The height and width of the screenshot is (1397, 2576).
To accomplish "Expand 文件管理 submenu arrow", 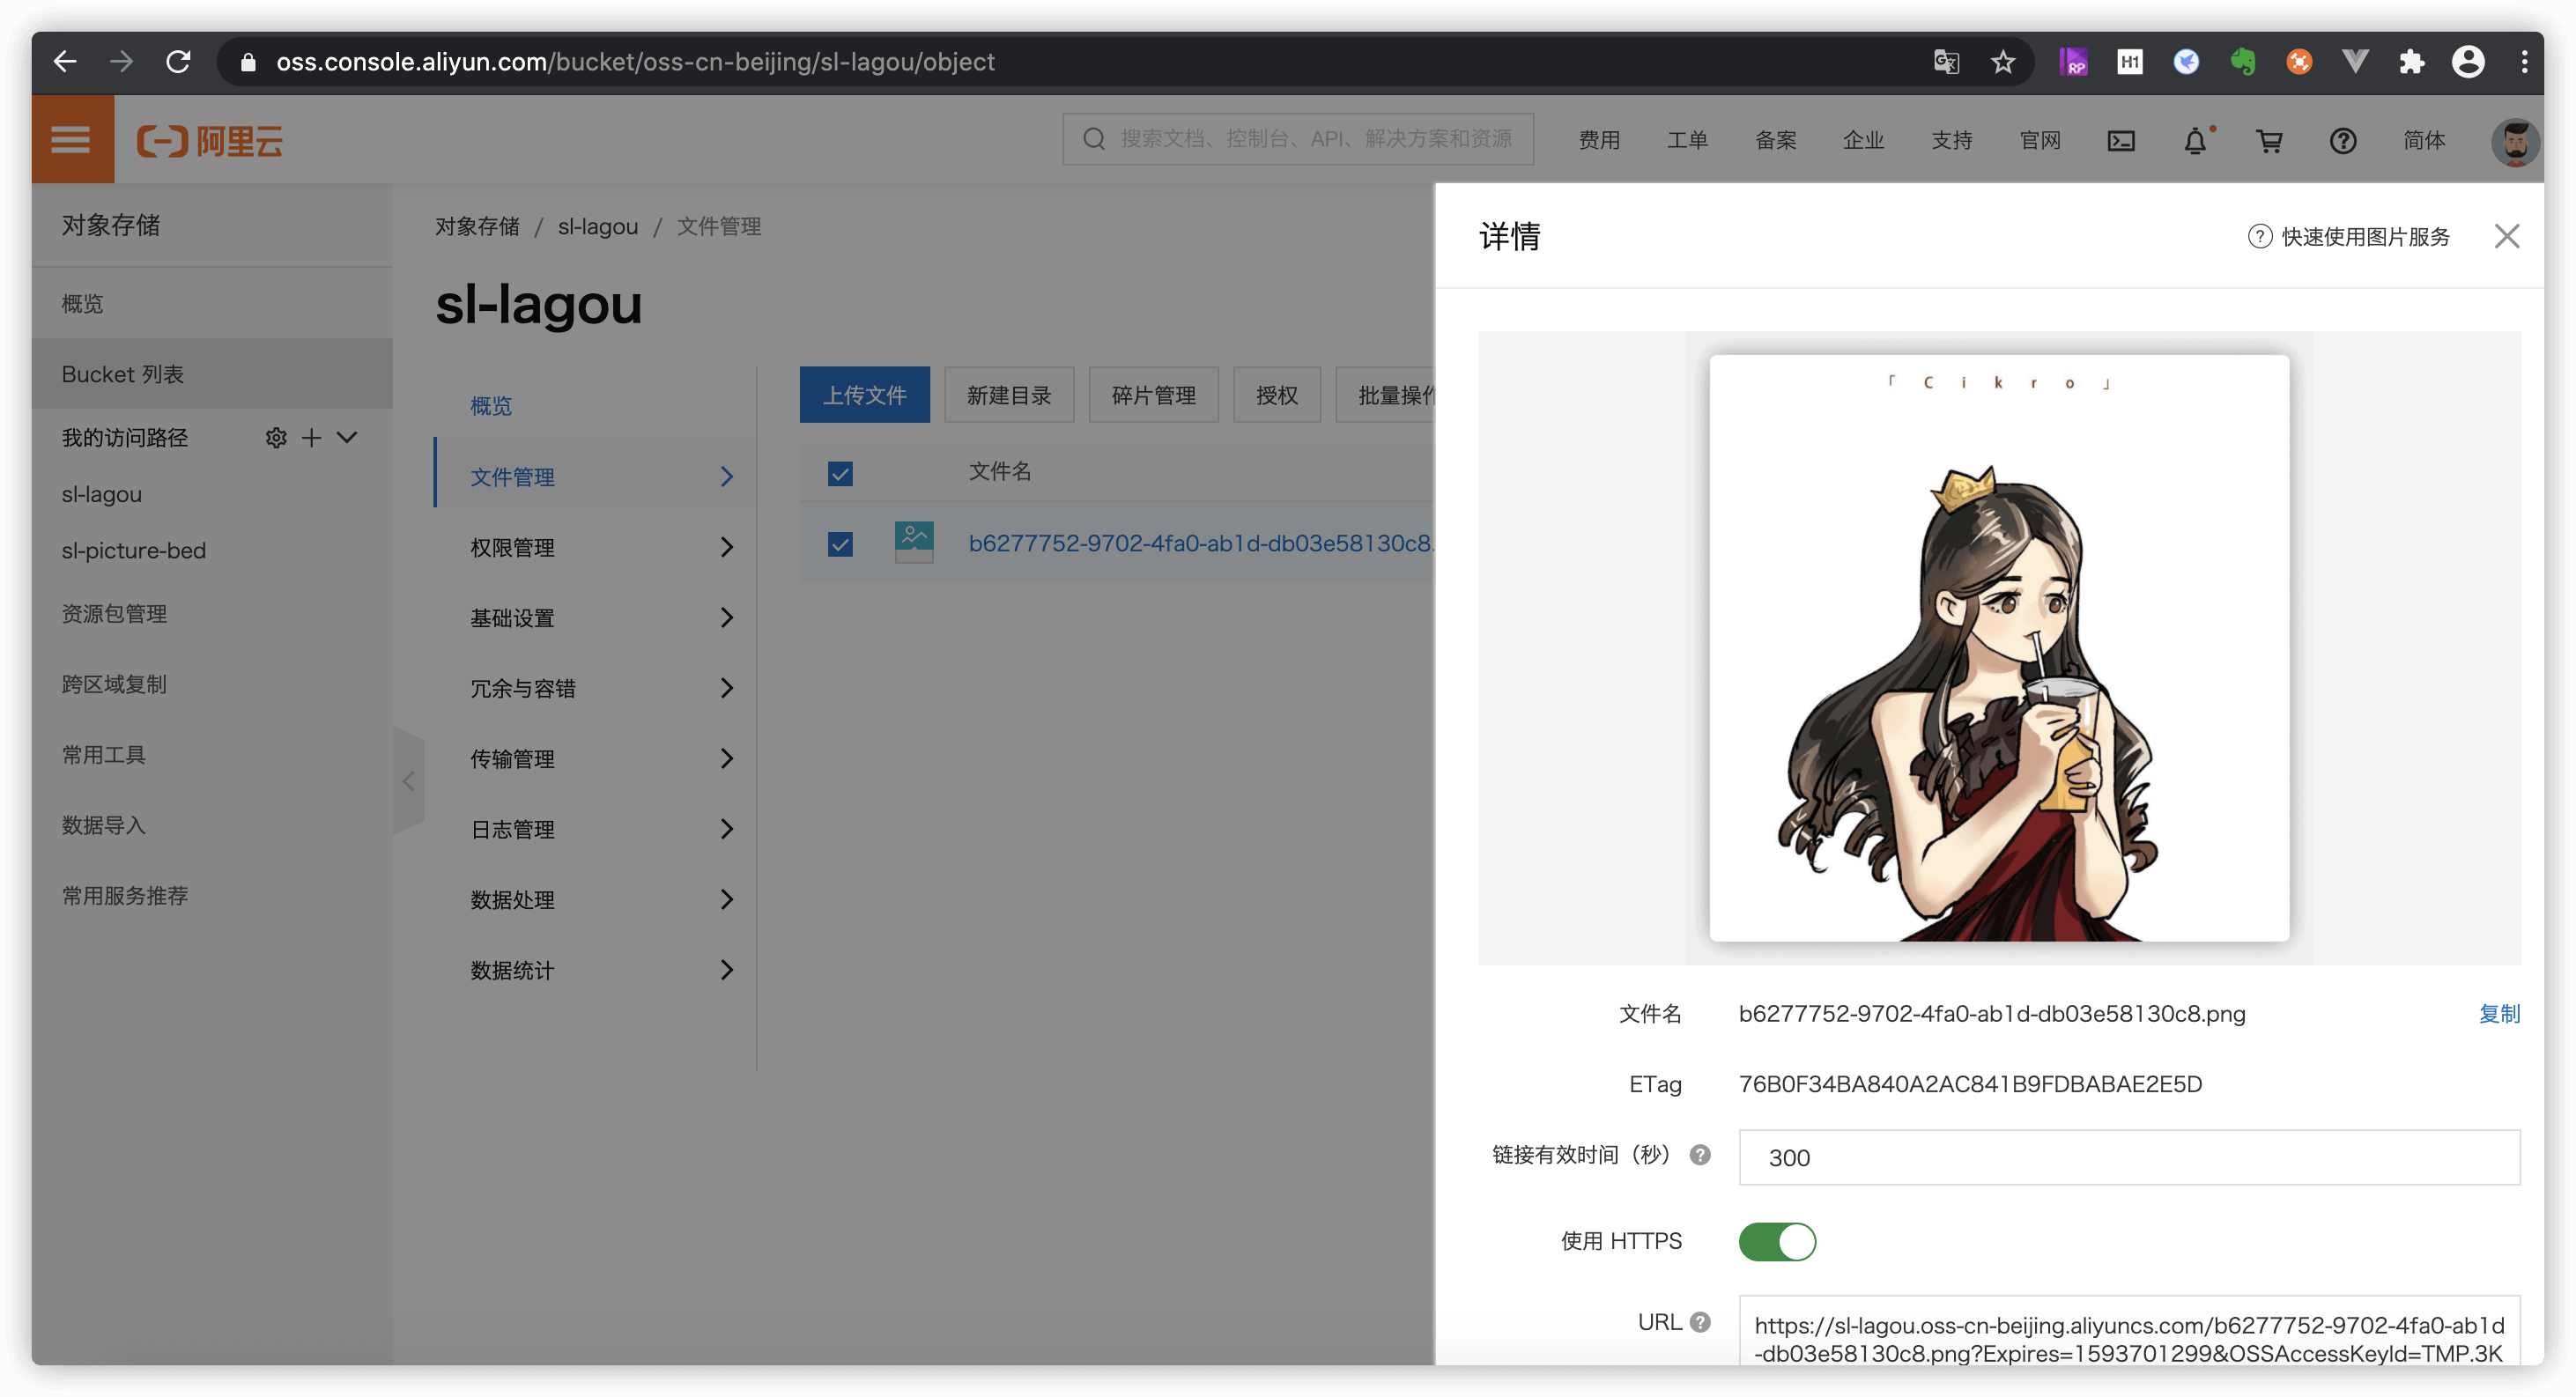I will (x=727, y=477).
